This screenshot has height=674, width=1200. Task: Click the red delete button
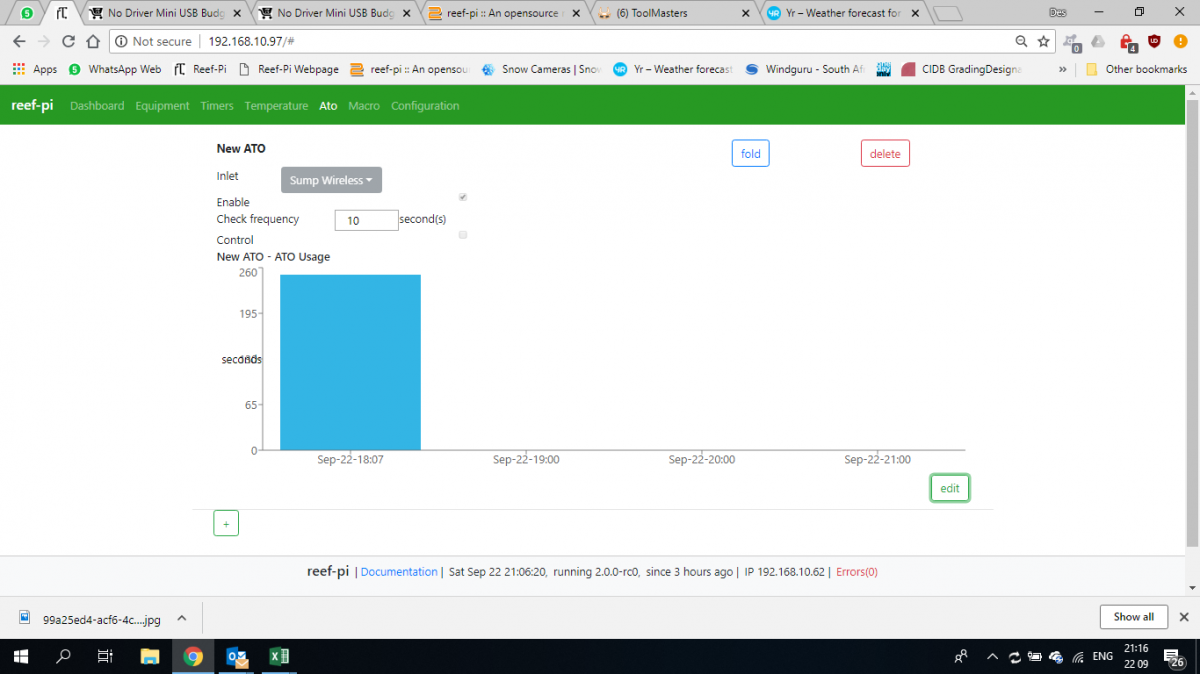click(x=885, y=154)
